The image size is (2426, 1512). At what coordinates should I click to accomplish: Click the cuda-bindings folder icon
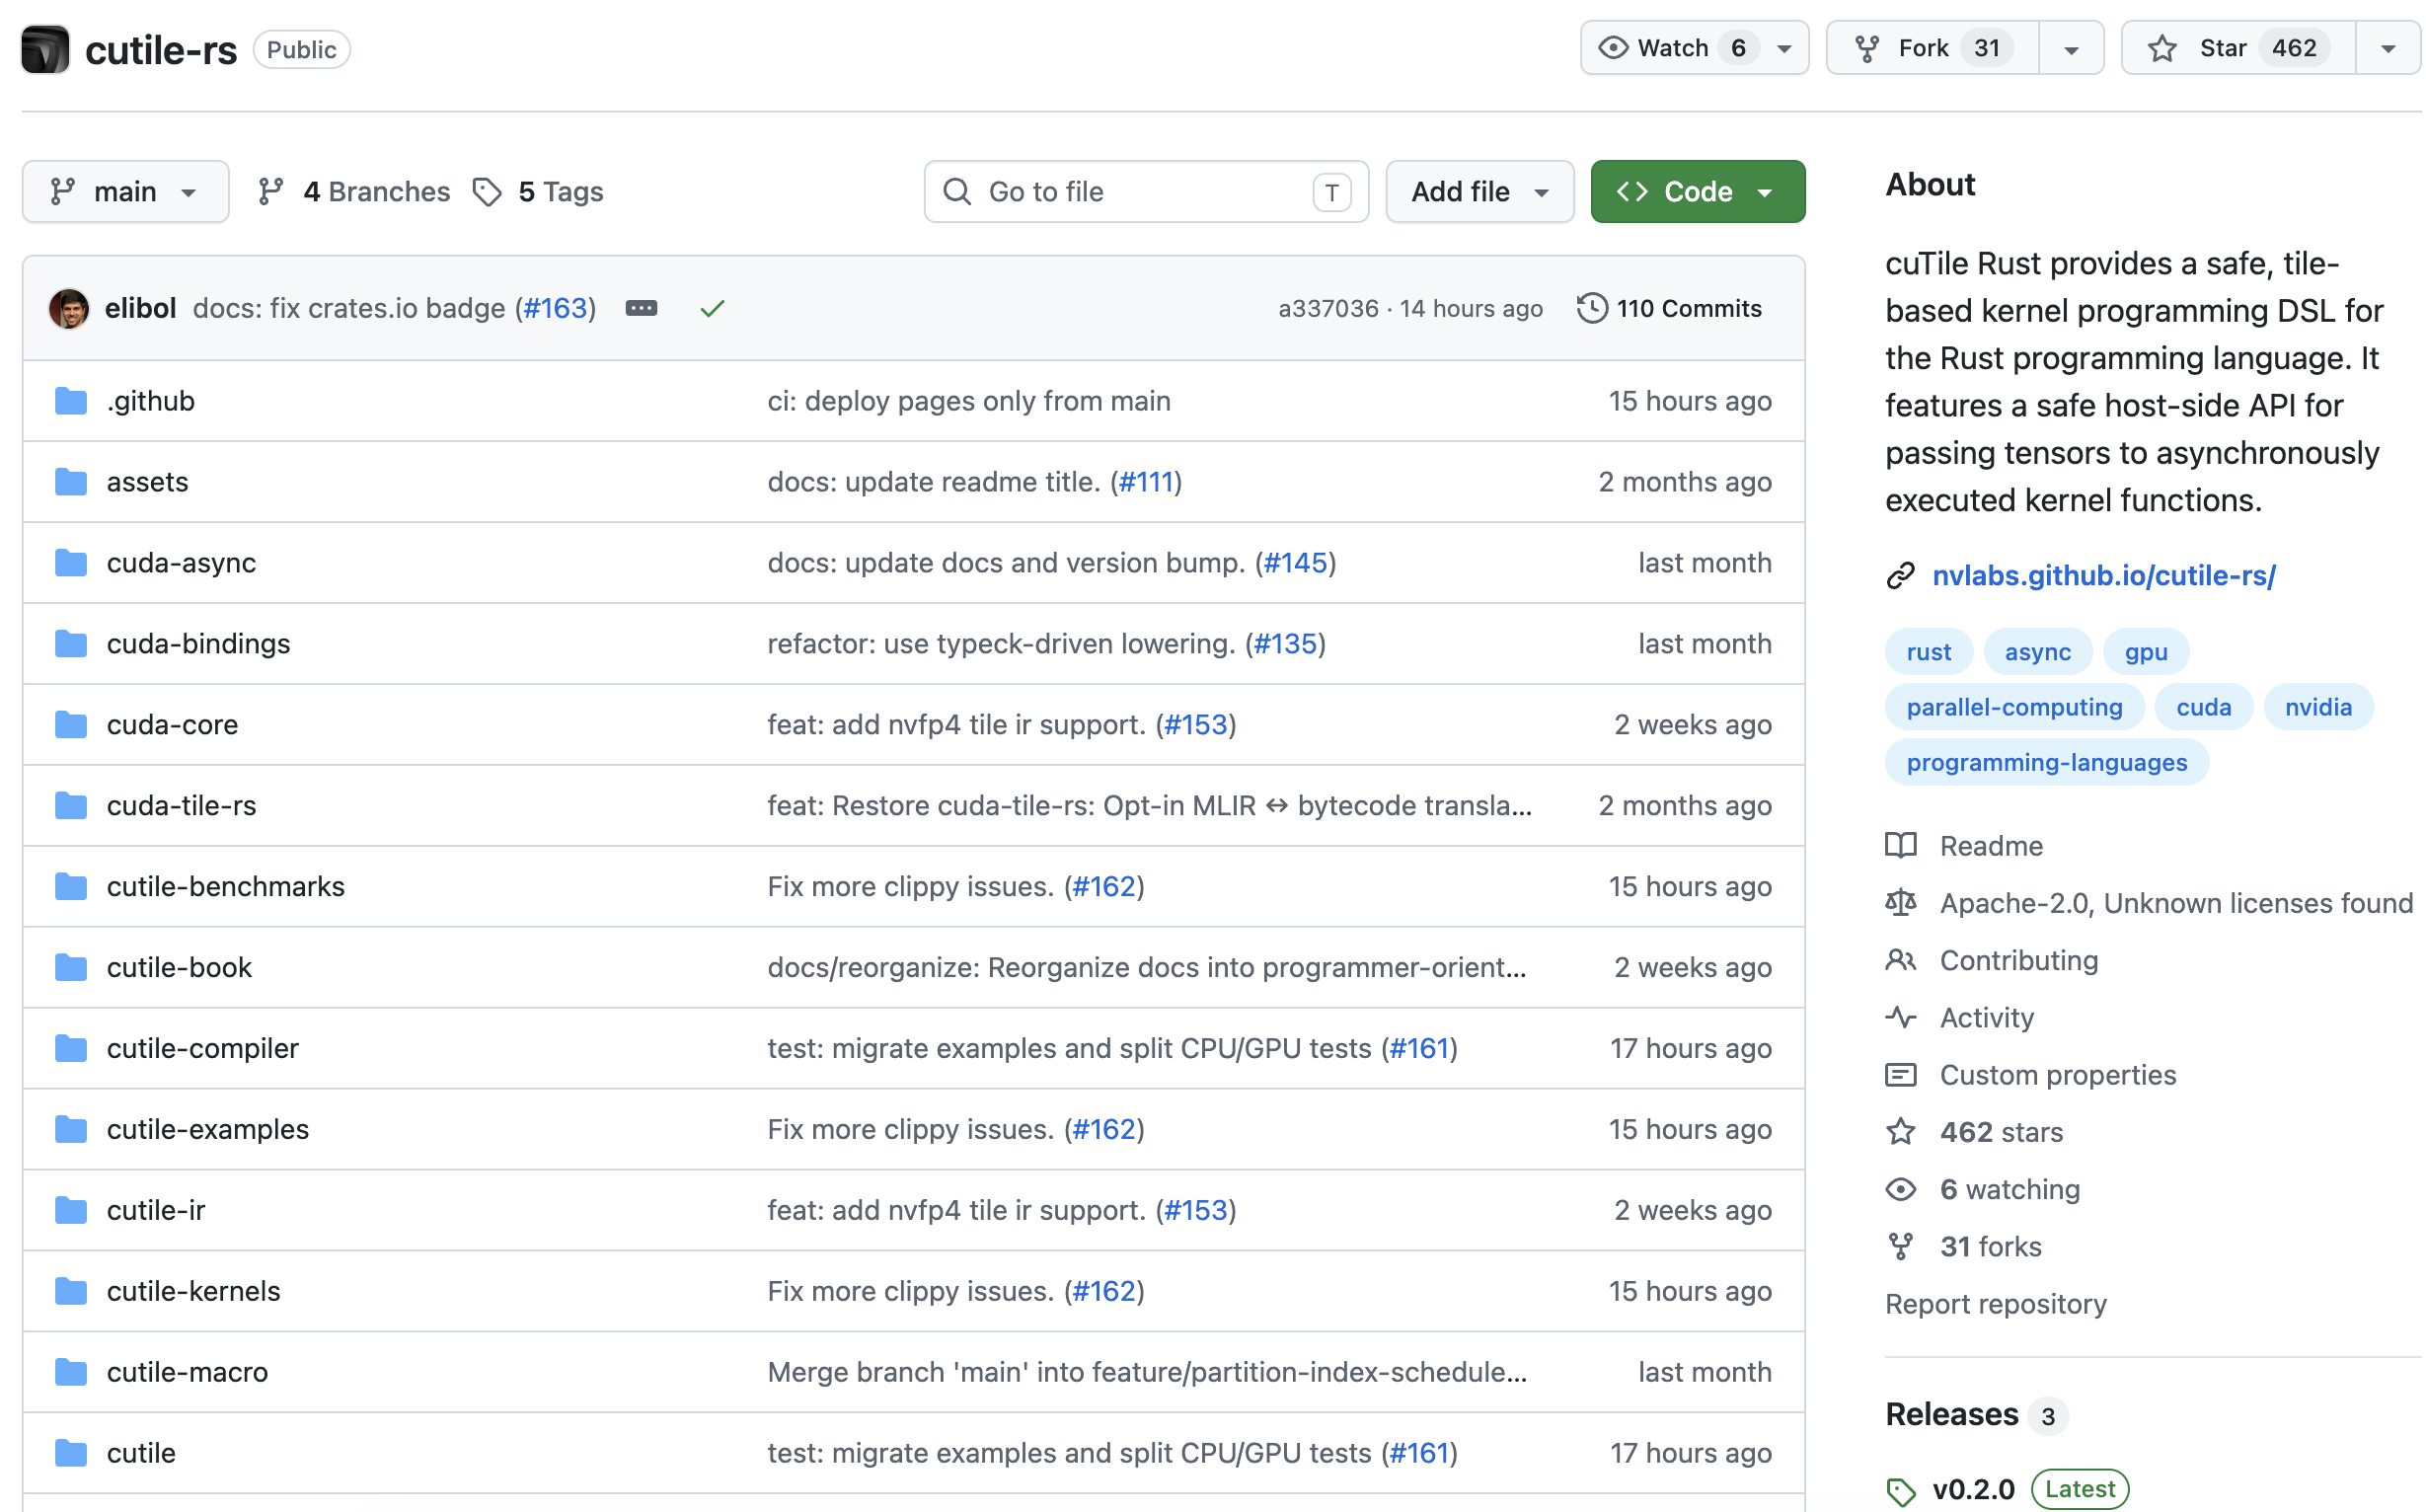click(71, 644)
